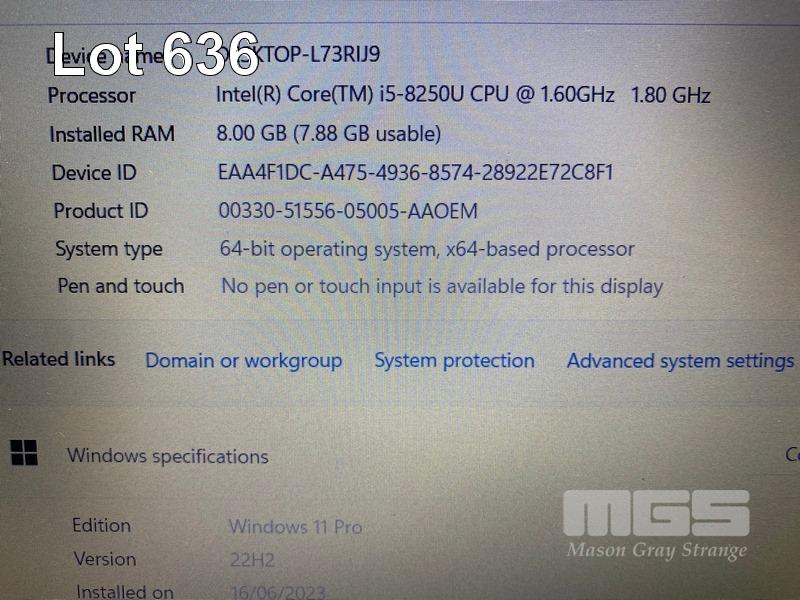This screenshot has height=600, width=800.
Task: Collapse the Windows specifications section
Action: pos(167,456)
